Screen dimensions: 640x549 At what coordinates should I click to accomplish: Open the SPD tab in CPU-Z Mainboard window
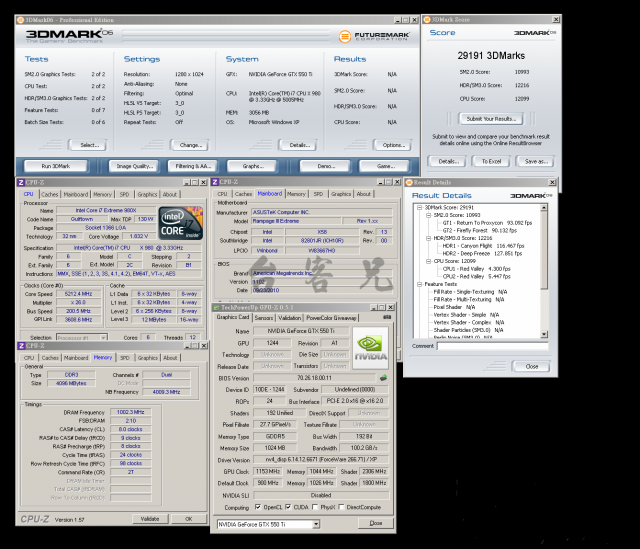point(318,194)
